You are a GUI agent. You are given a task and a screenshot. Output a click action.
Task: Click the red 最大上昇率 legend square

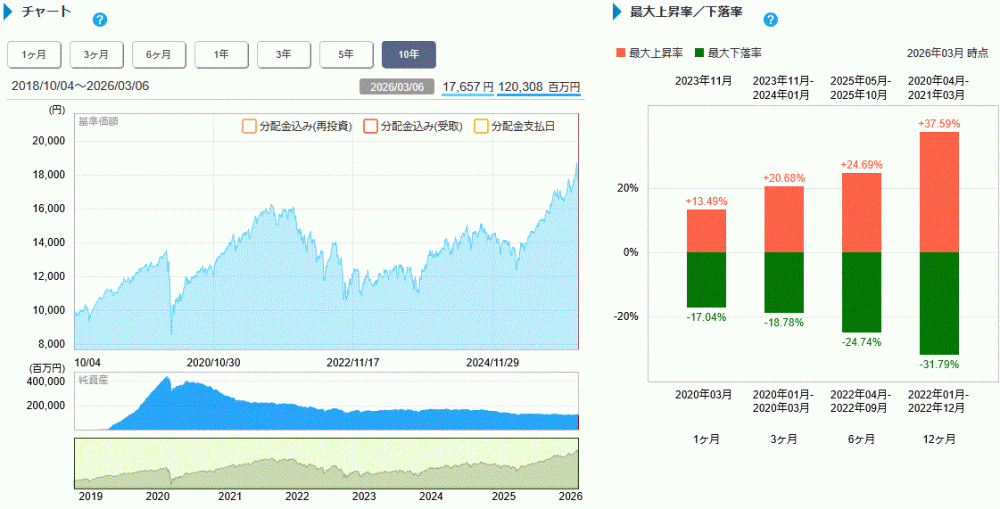[x=621, y=53]
